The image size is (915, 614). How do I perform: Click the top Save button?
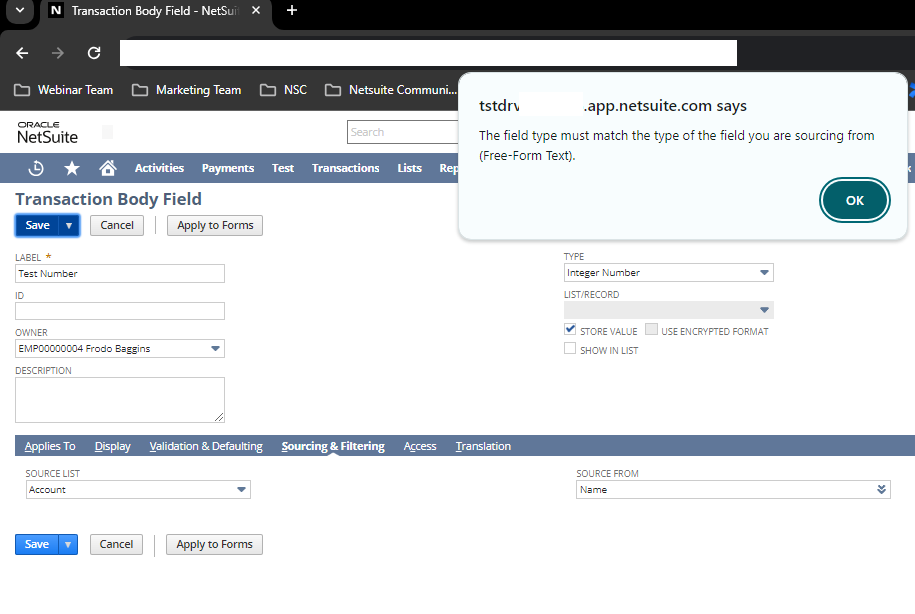tap(37, 225)
